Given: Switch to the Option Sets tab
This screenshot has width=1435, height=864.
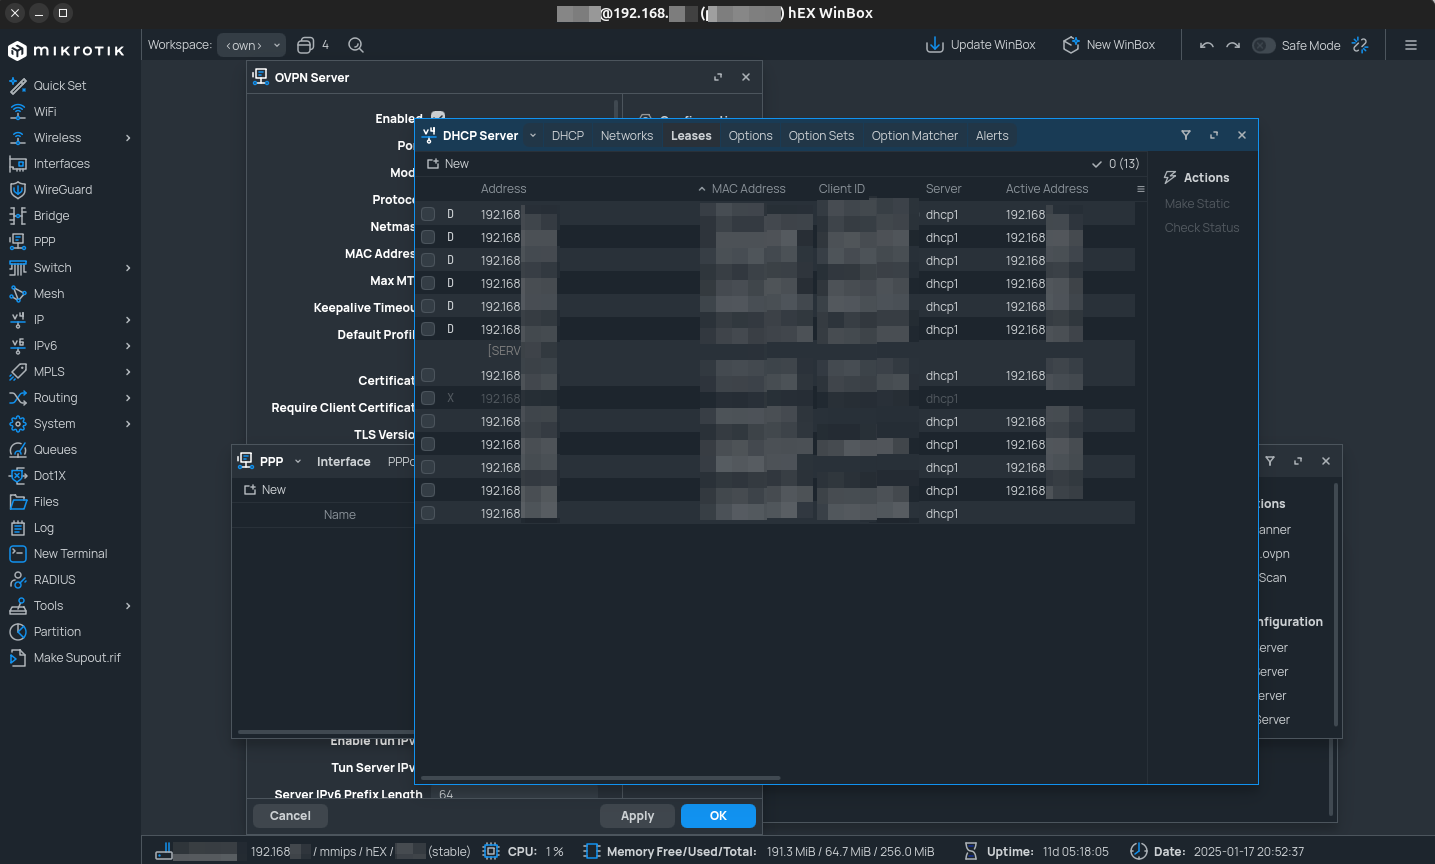Looking at the screenshot, I should coord(821,136).
